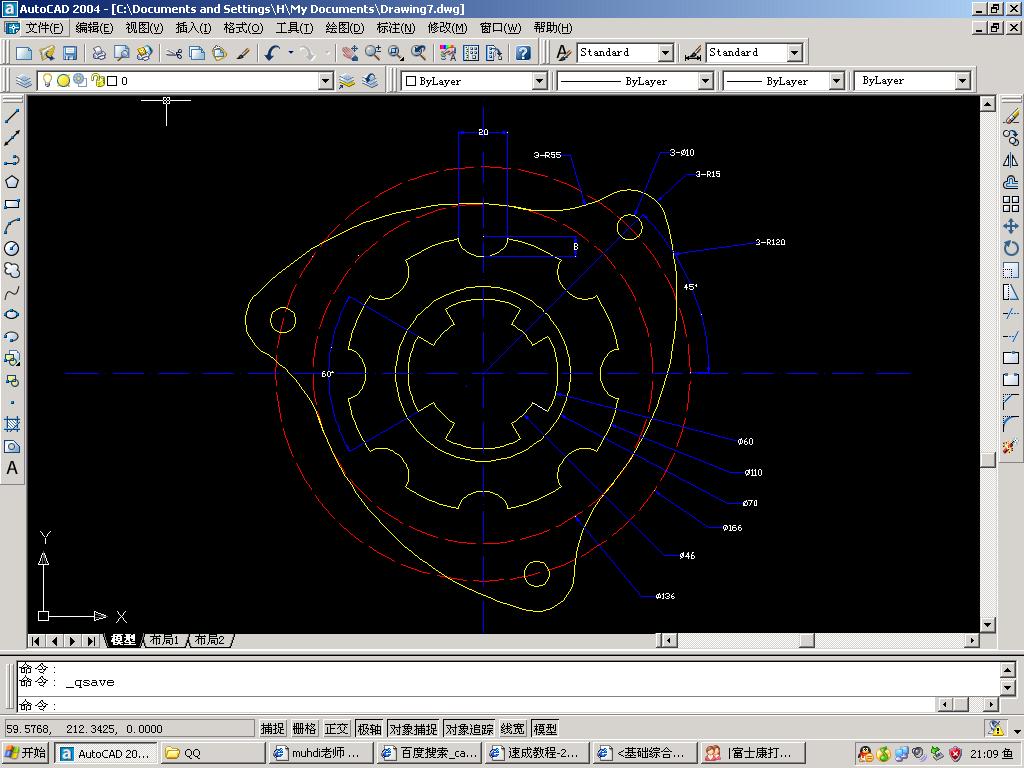Image resolution: width=1024 pixels, height=768 pixels.
Task: Select the Hatch tool
Action: [12, 424]
